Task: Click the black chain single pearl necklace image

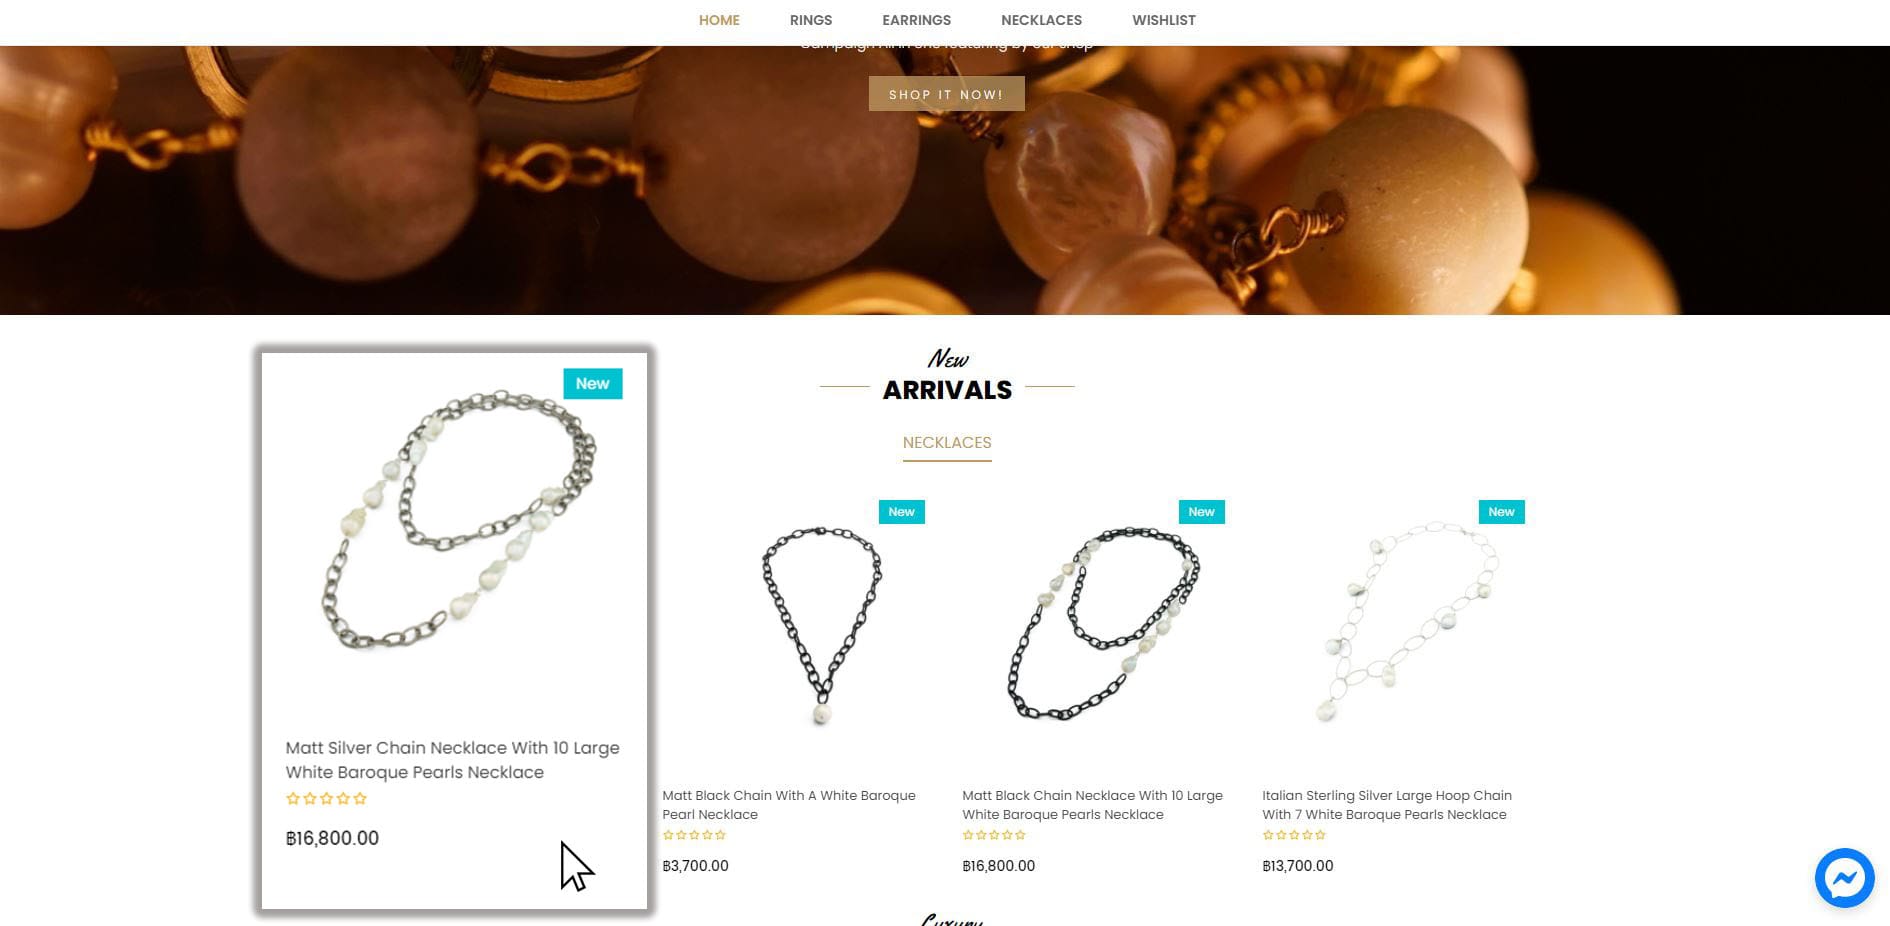Action: pyautogui.click(x=822, y=626)
